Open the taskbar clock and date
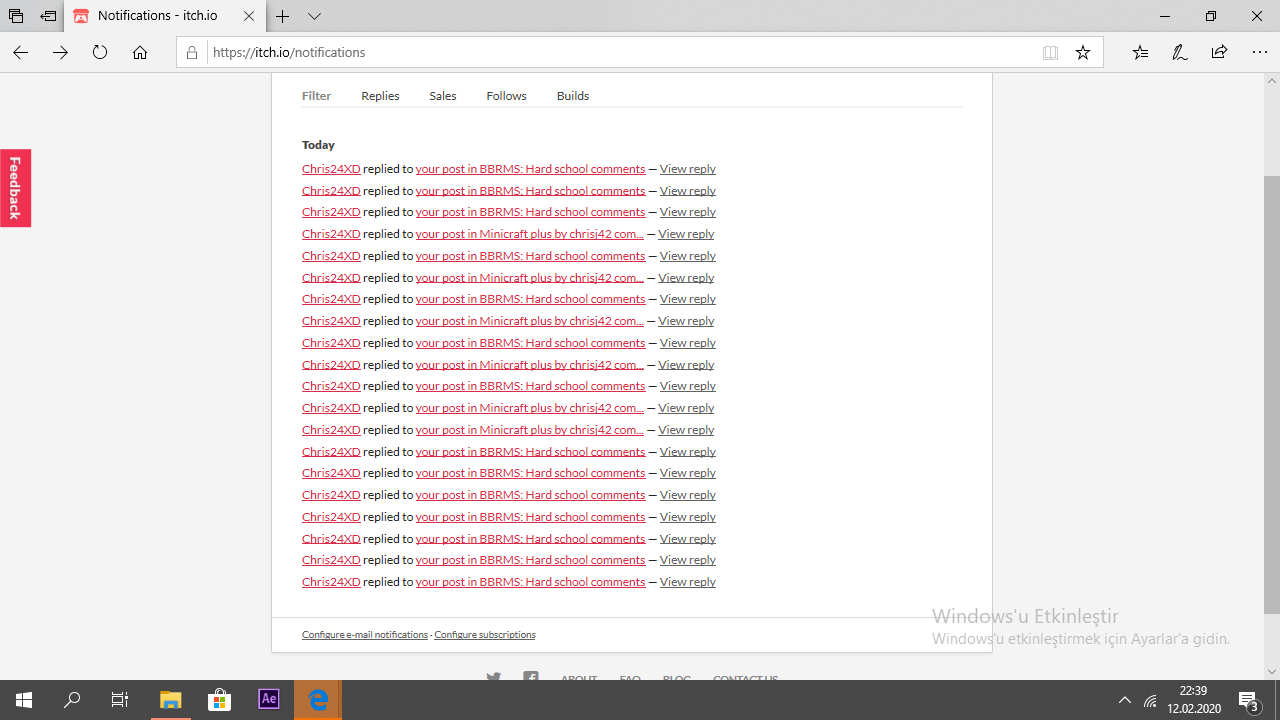Screen dimensions: 1280x720 click(x=1194, y=700)
